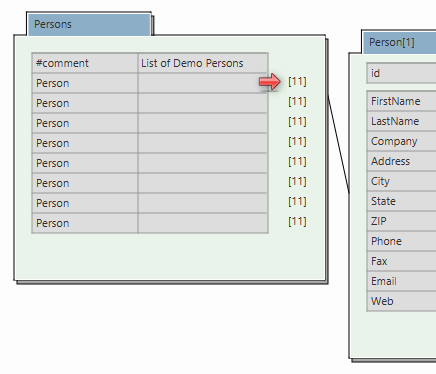This screenshot has width=436, height=374.
Task: Select the Company field row
Action: (x=402, y=141)
